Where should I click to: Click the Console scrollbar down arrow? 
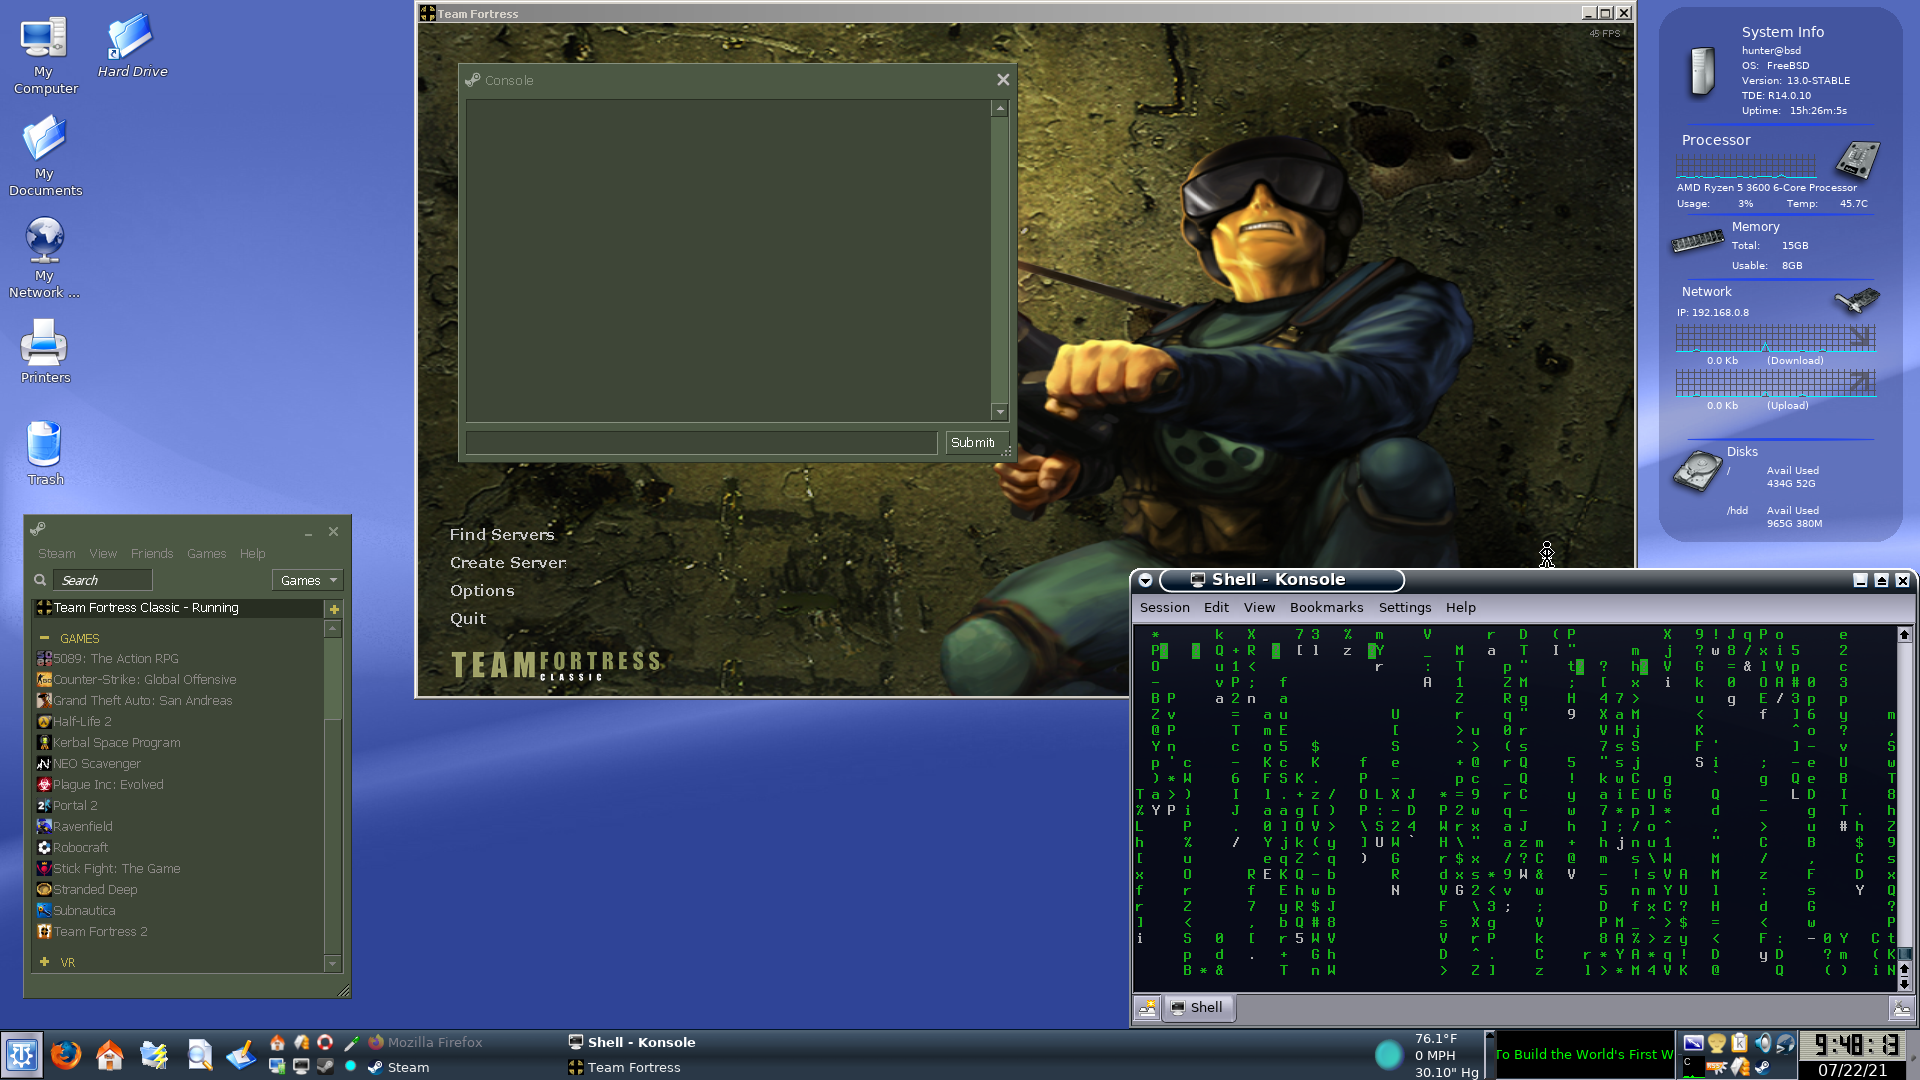click(x=999, y=412)
